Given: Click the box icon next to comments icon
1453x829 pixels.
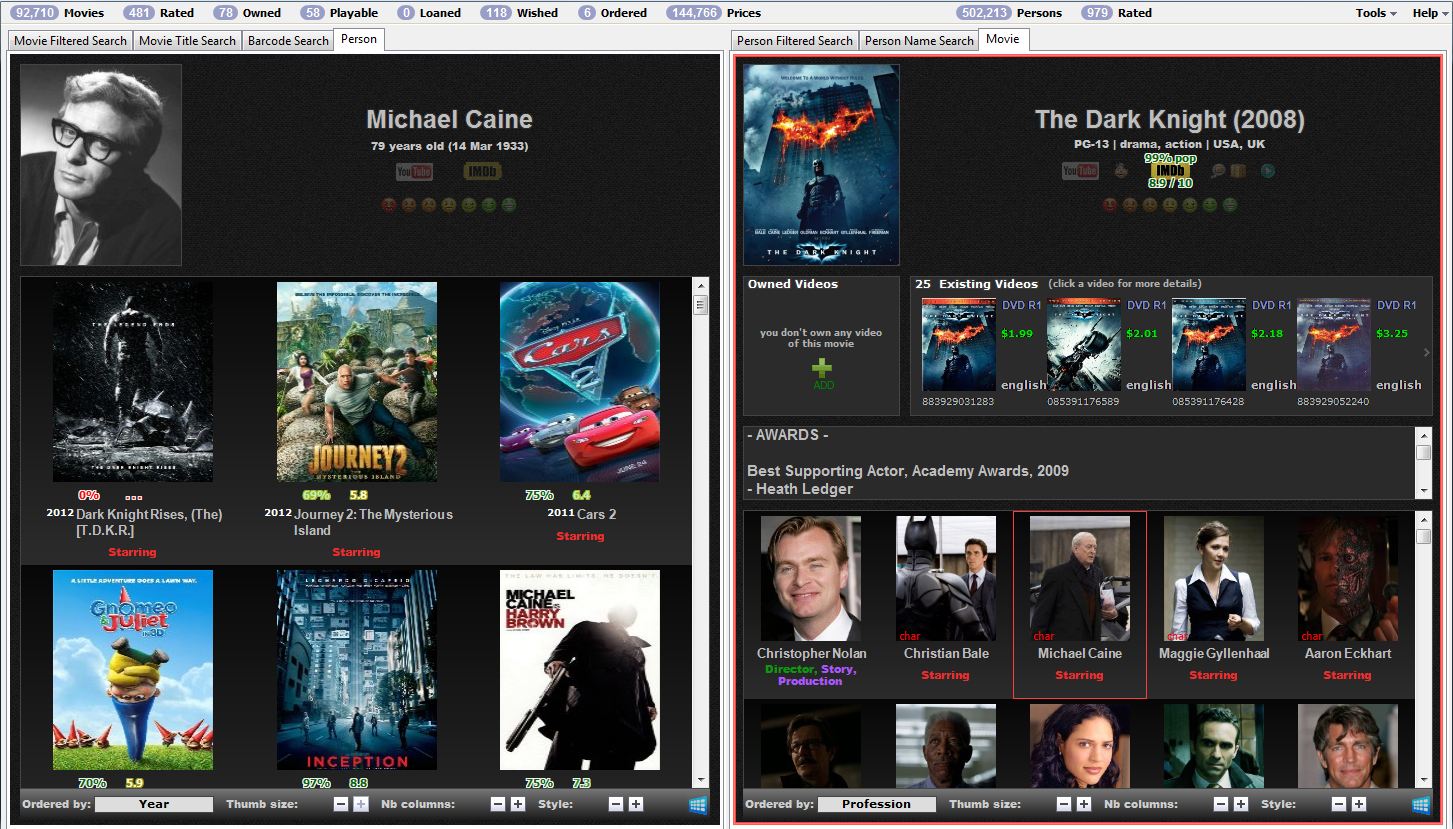Looking at the screenshot, I should point(1238,171).
